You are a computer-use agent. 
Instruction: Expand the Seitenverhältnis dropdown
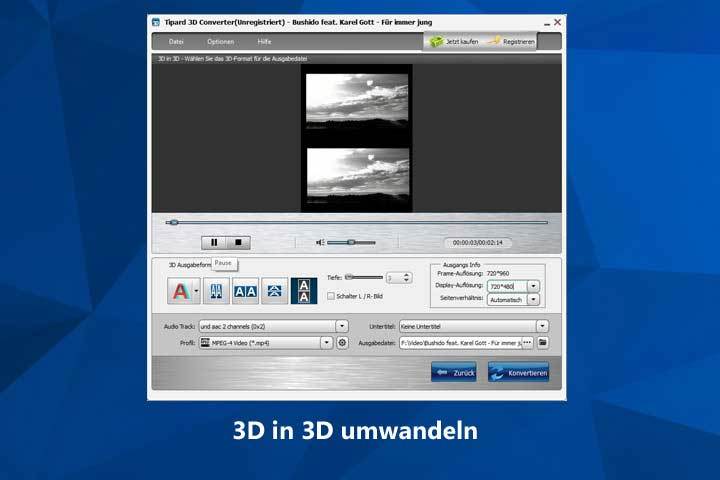tap(533, 300)
